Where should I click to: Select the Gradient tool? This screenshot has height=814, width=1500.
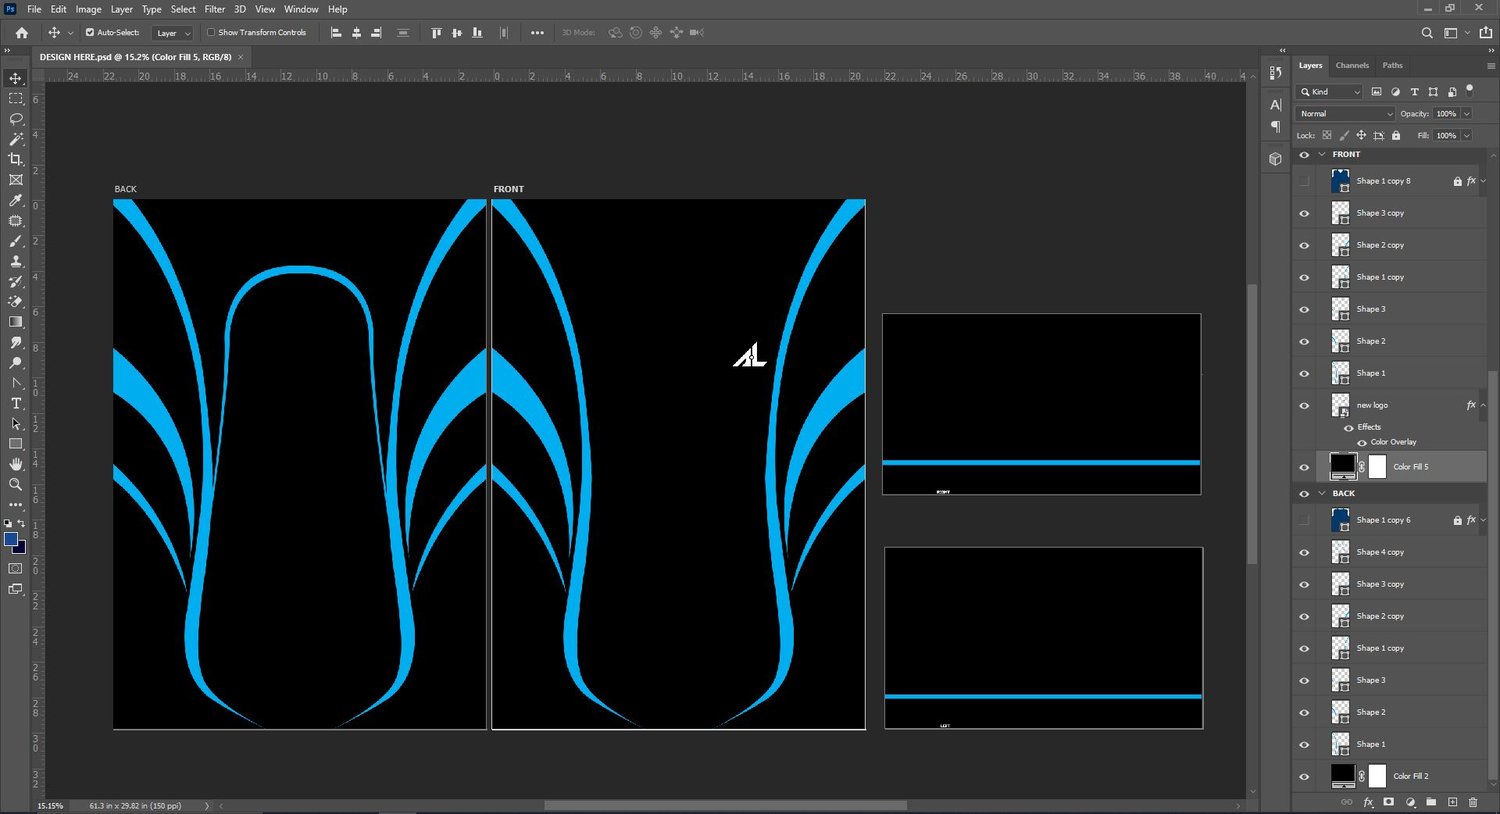[x=16, y=322]
